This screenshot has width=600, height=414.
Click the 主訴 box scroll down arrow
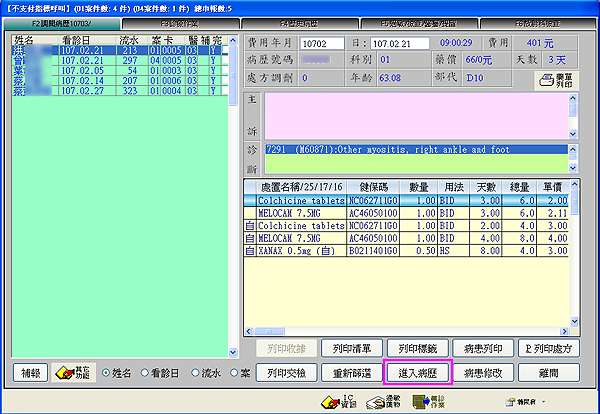[x=573, y=133]
